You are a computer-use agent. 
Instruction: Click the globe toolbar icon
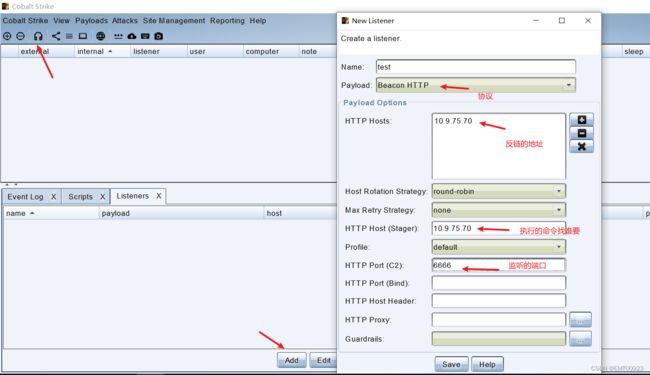[x=100, y=36]
